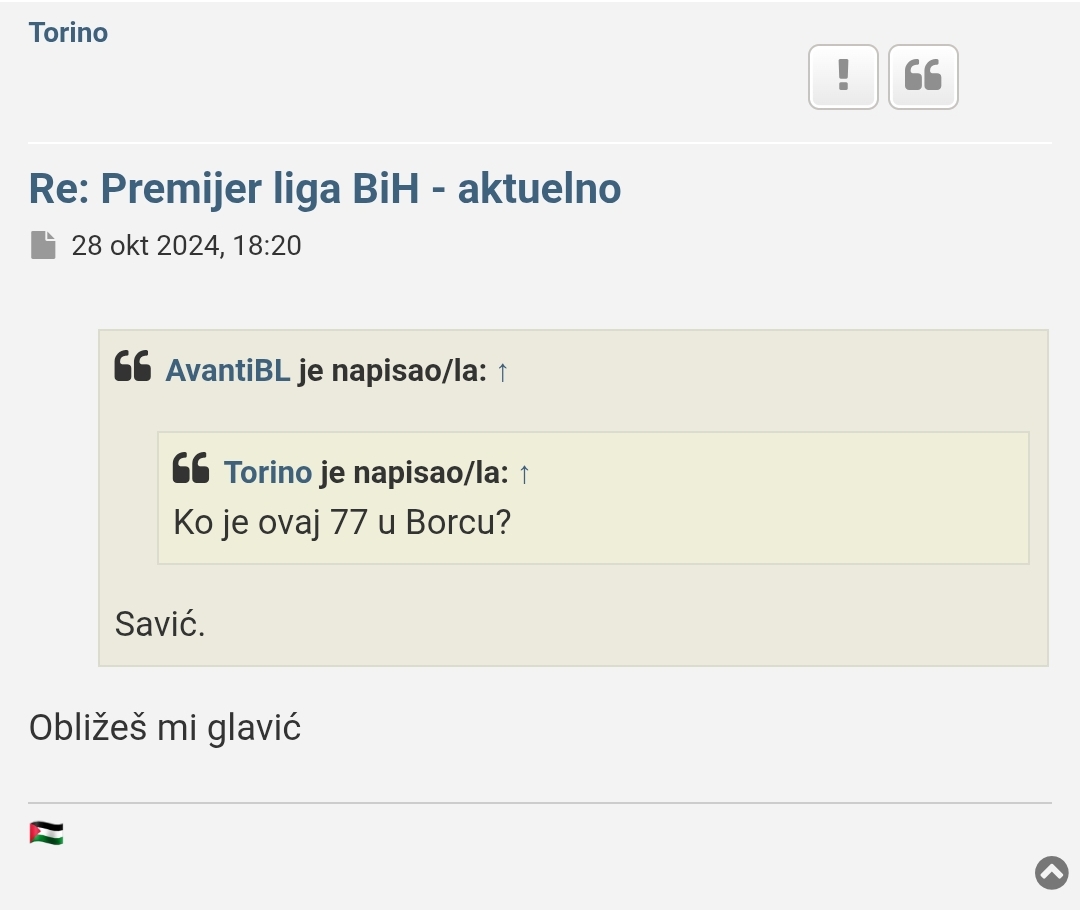This screenshot has width=1080, height=913.
Task: Jump to AvantiBL's original post via arrow
Action: click(x=502, y=371)
